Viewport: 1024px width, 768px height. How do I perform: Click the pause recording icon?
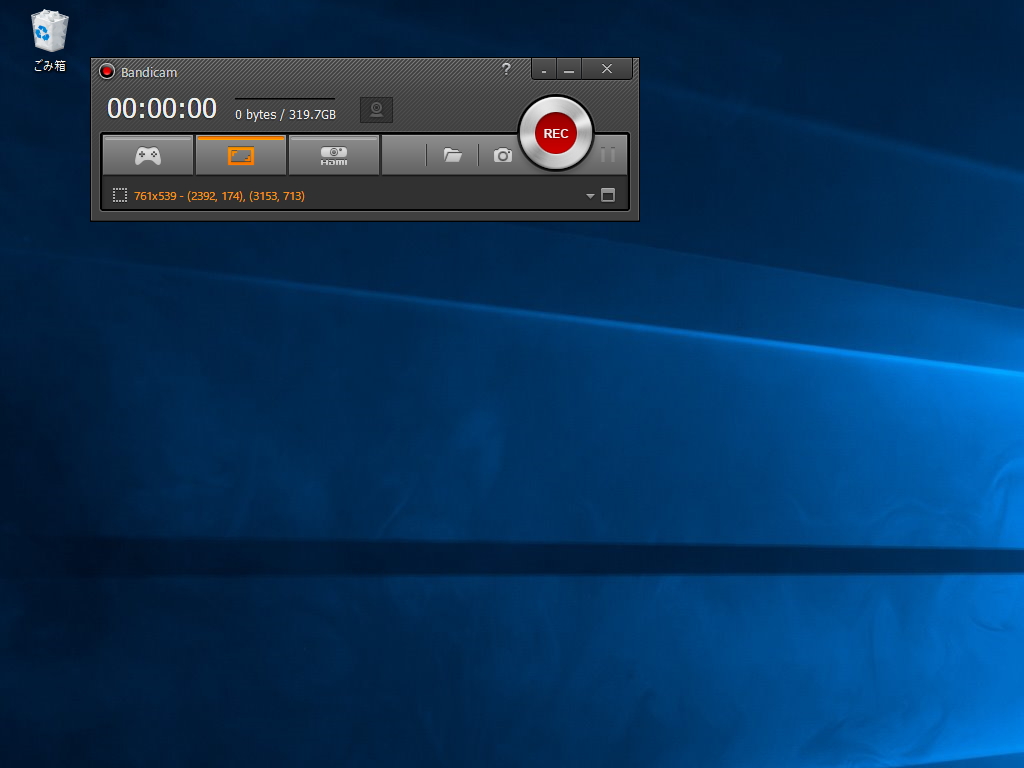click(x=608, y=155)
